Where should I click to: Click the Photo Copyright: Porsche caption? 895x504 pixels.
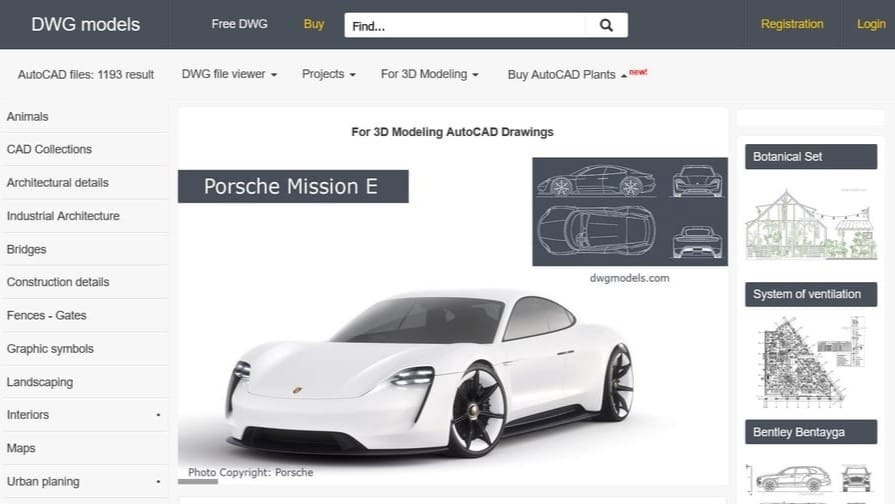pyautogui.click(x=251, y=472)
